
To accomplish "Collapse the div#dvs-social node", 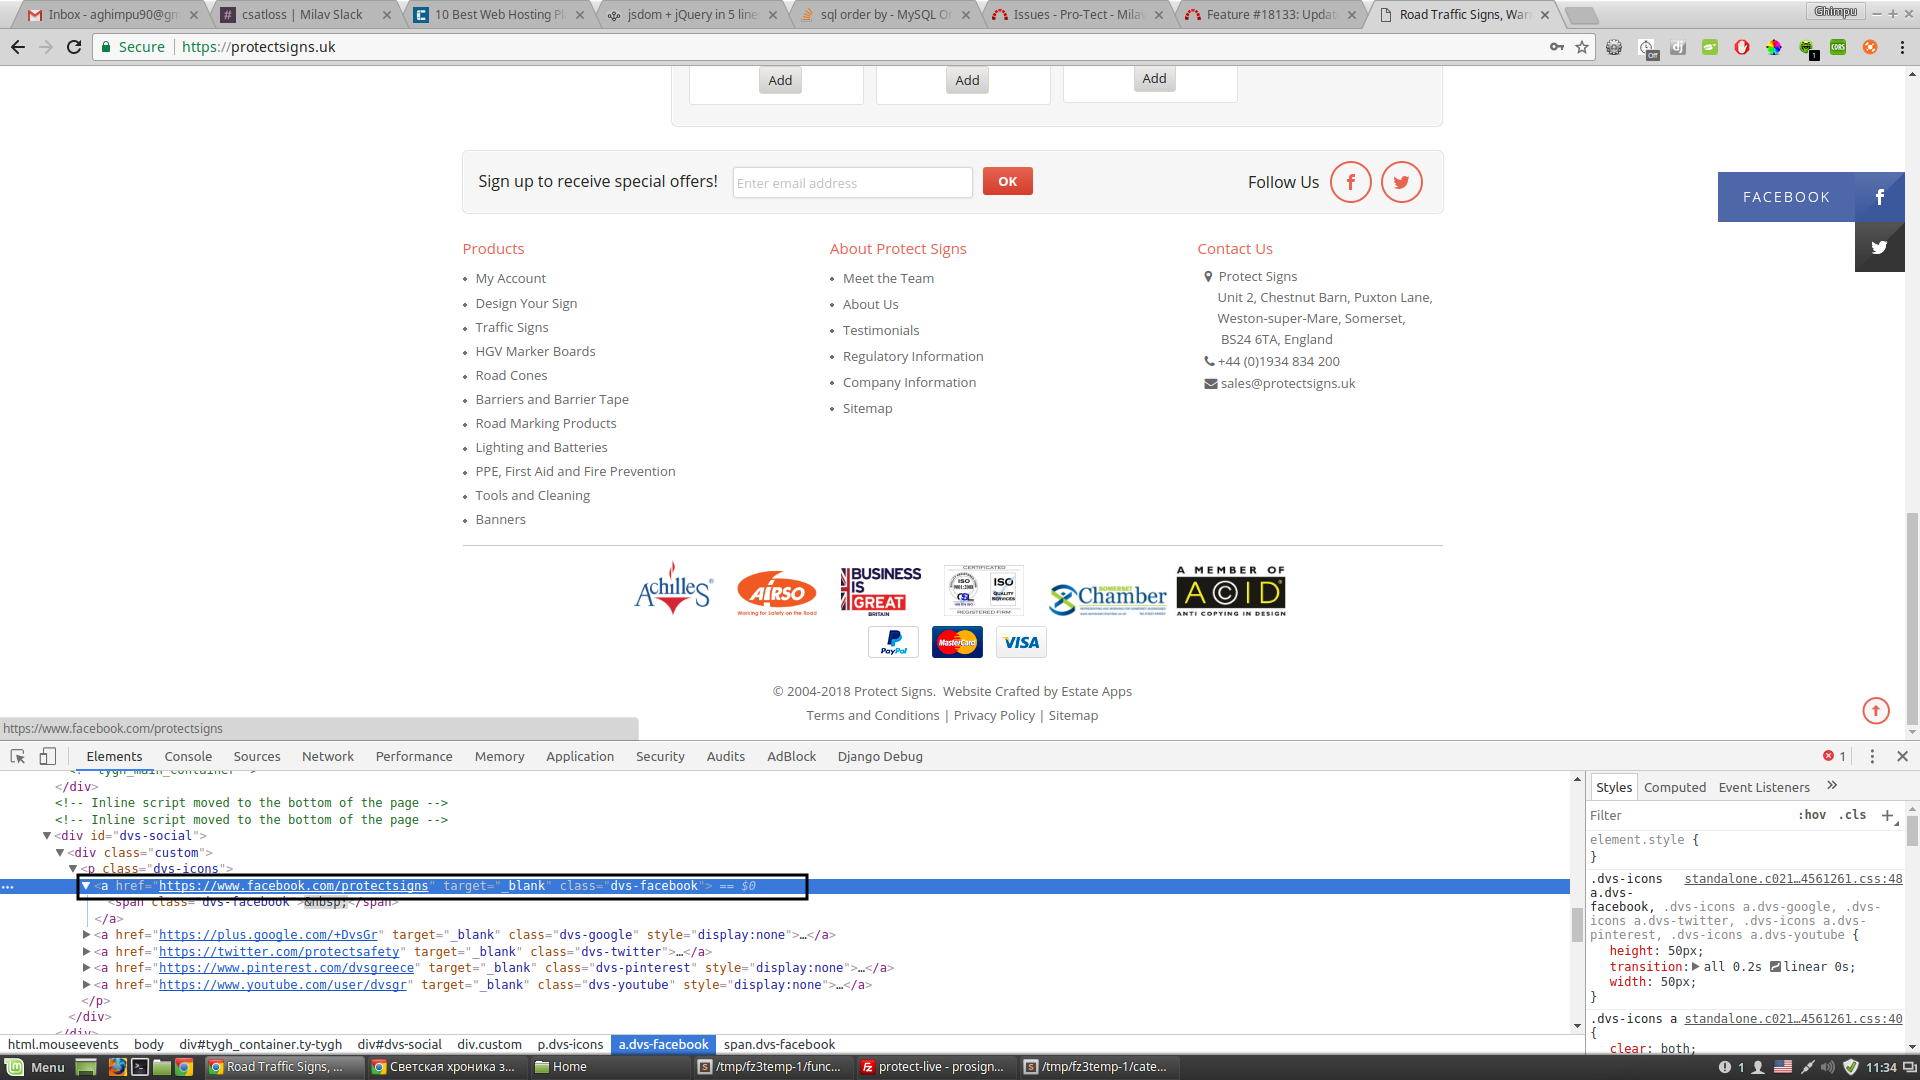I will pos(47,836).
